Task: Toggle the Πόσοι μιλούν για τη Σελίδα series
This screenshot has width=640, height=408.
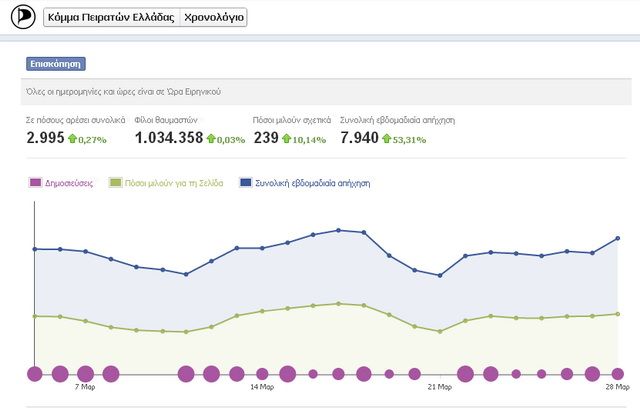Action: pos(174,183)
